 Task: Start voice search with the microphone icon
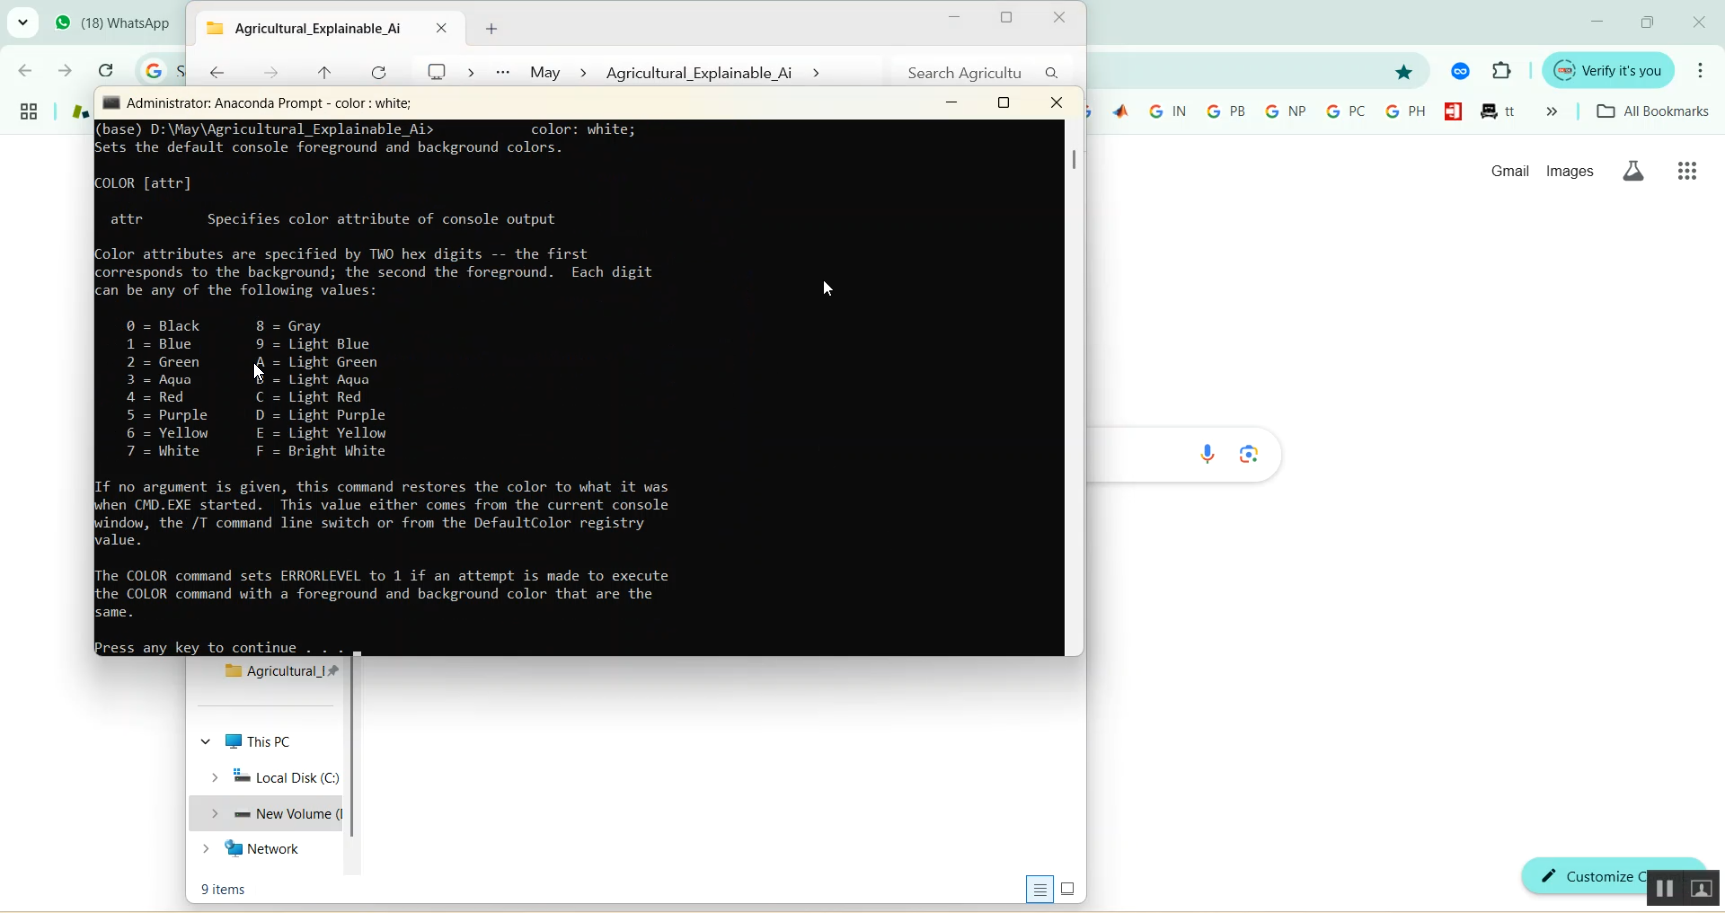pos(1207,454)
